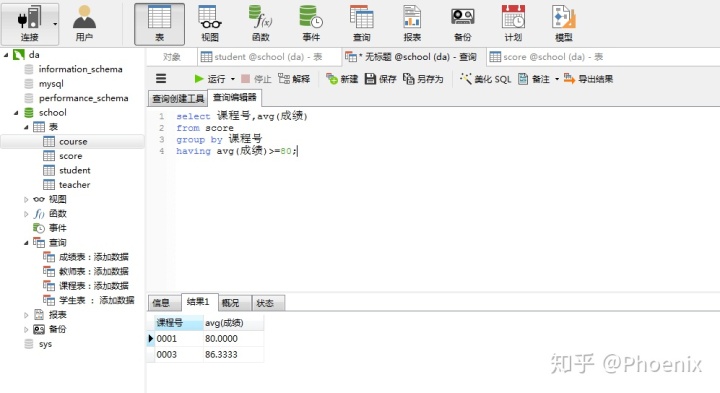Switch to the 对象 (Objects) tab
This screenshot has height=393, width=720.
172,57
